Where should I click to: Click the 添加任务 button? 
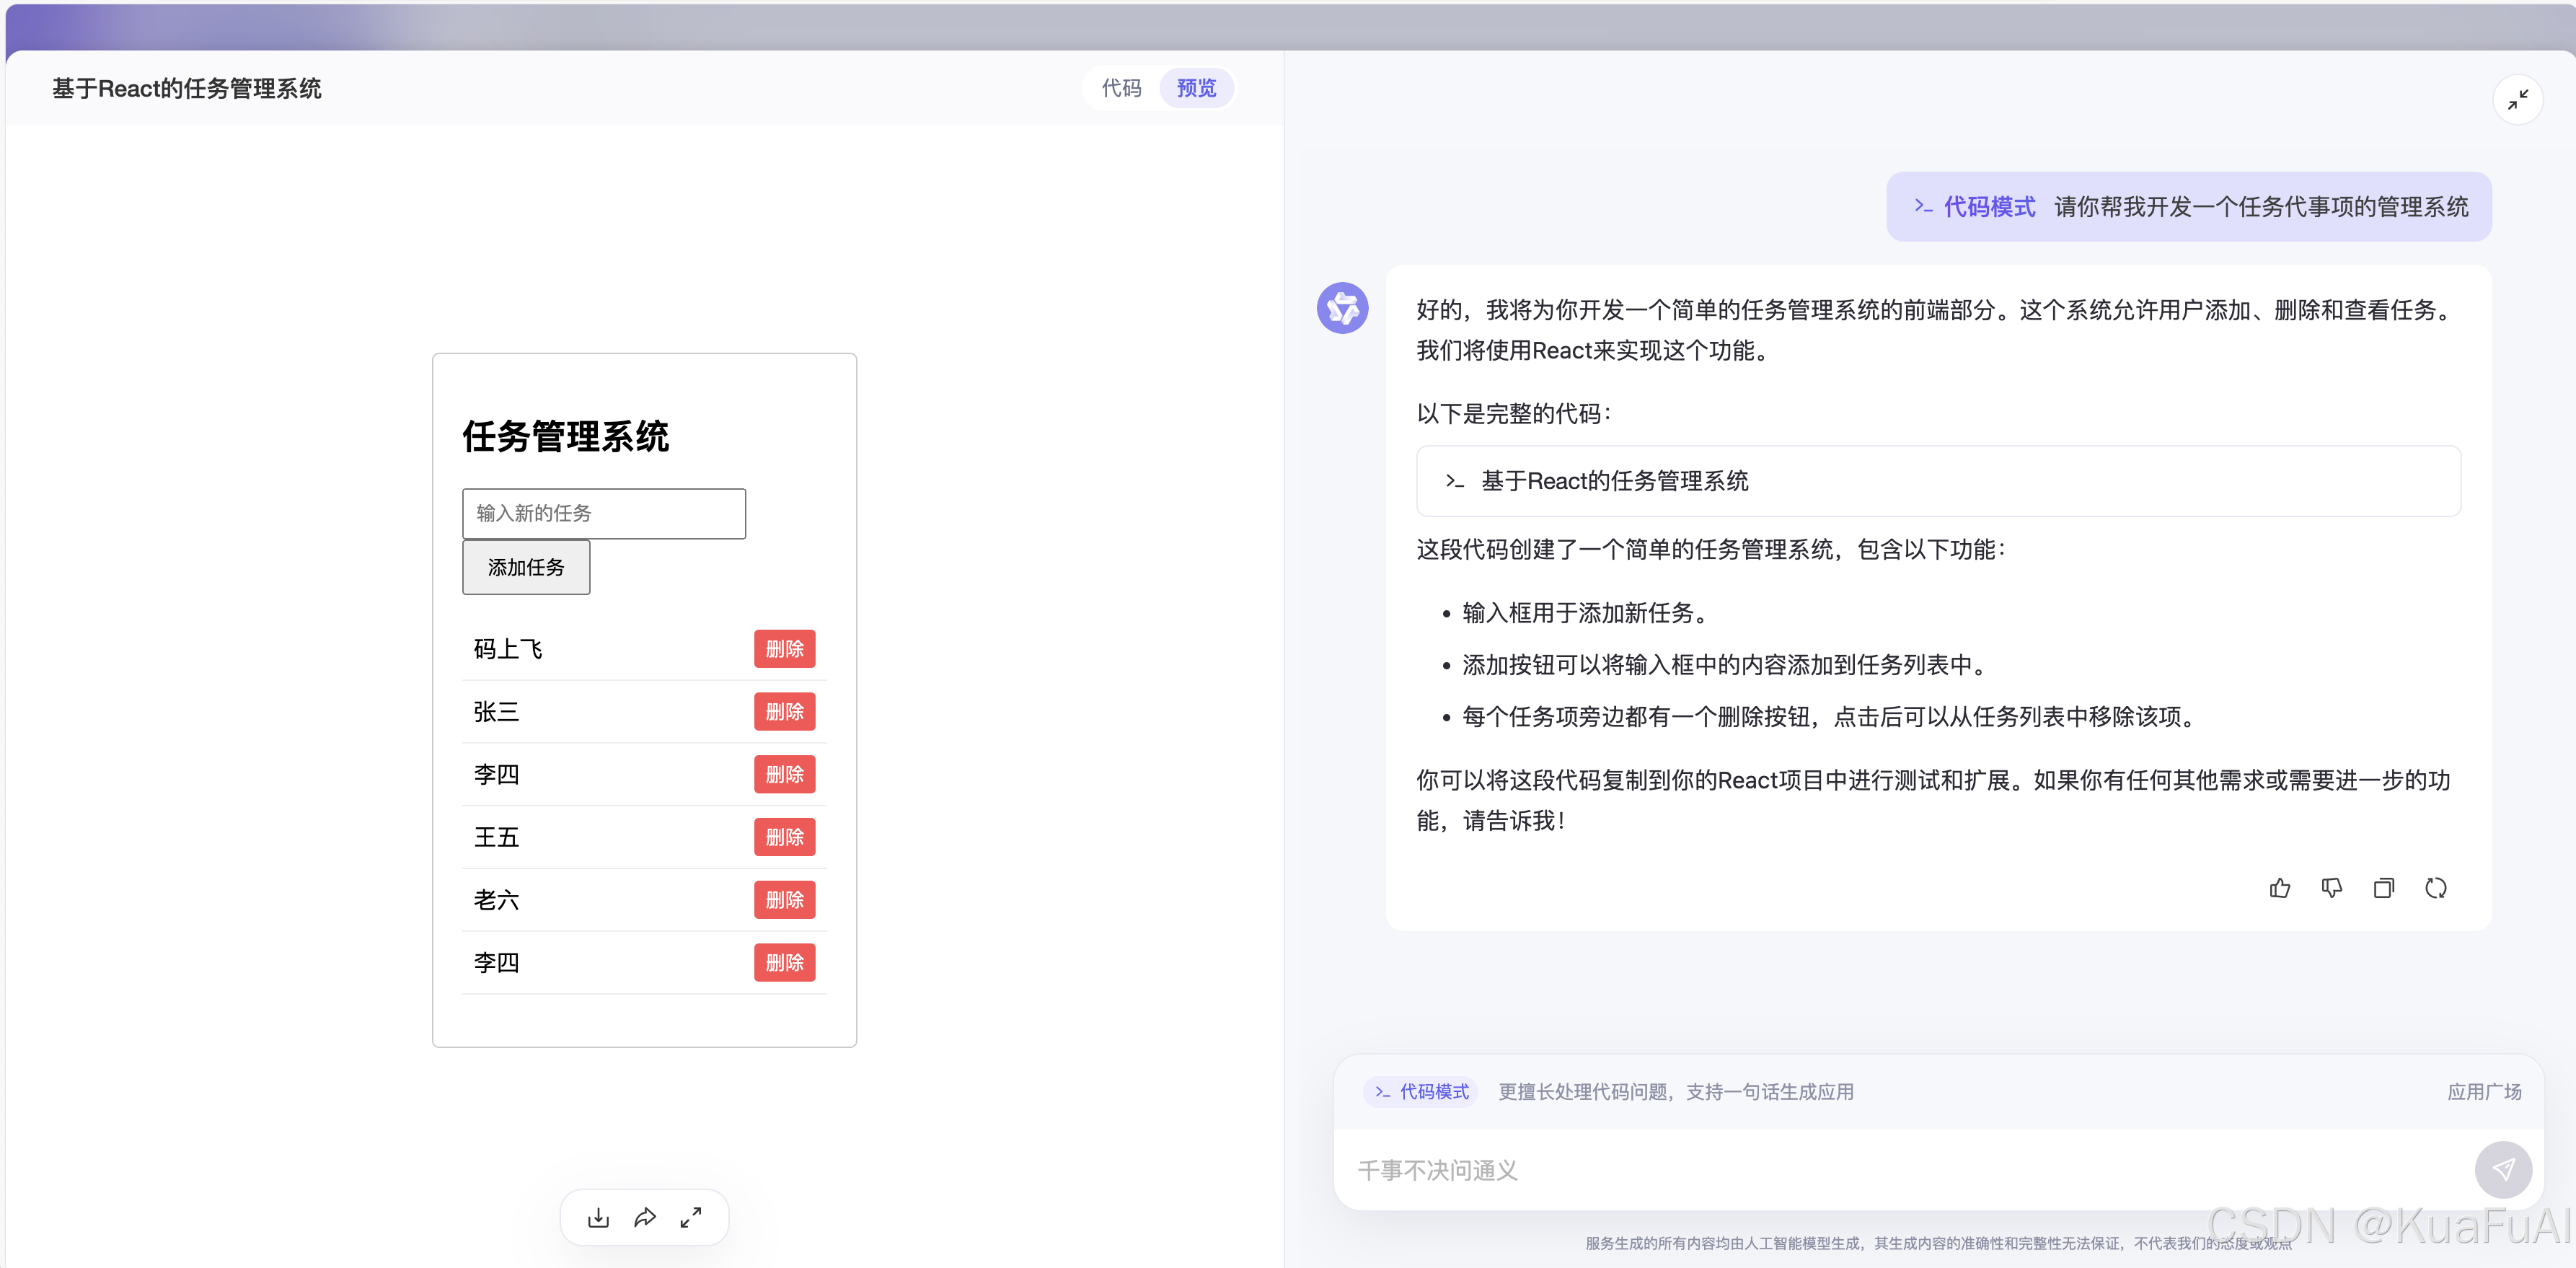526,567
